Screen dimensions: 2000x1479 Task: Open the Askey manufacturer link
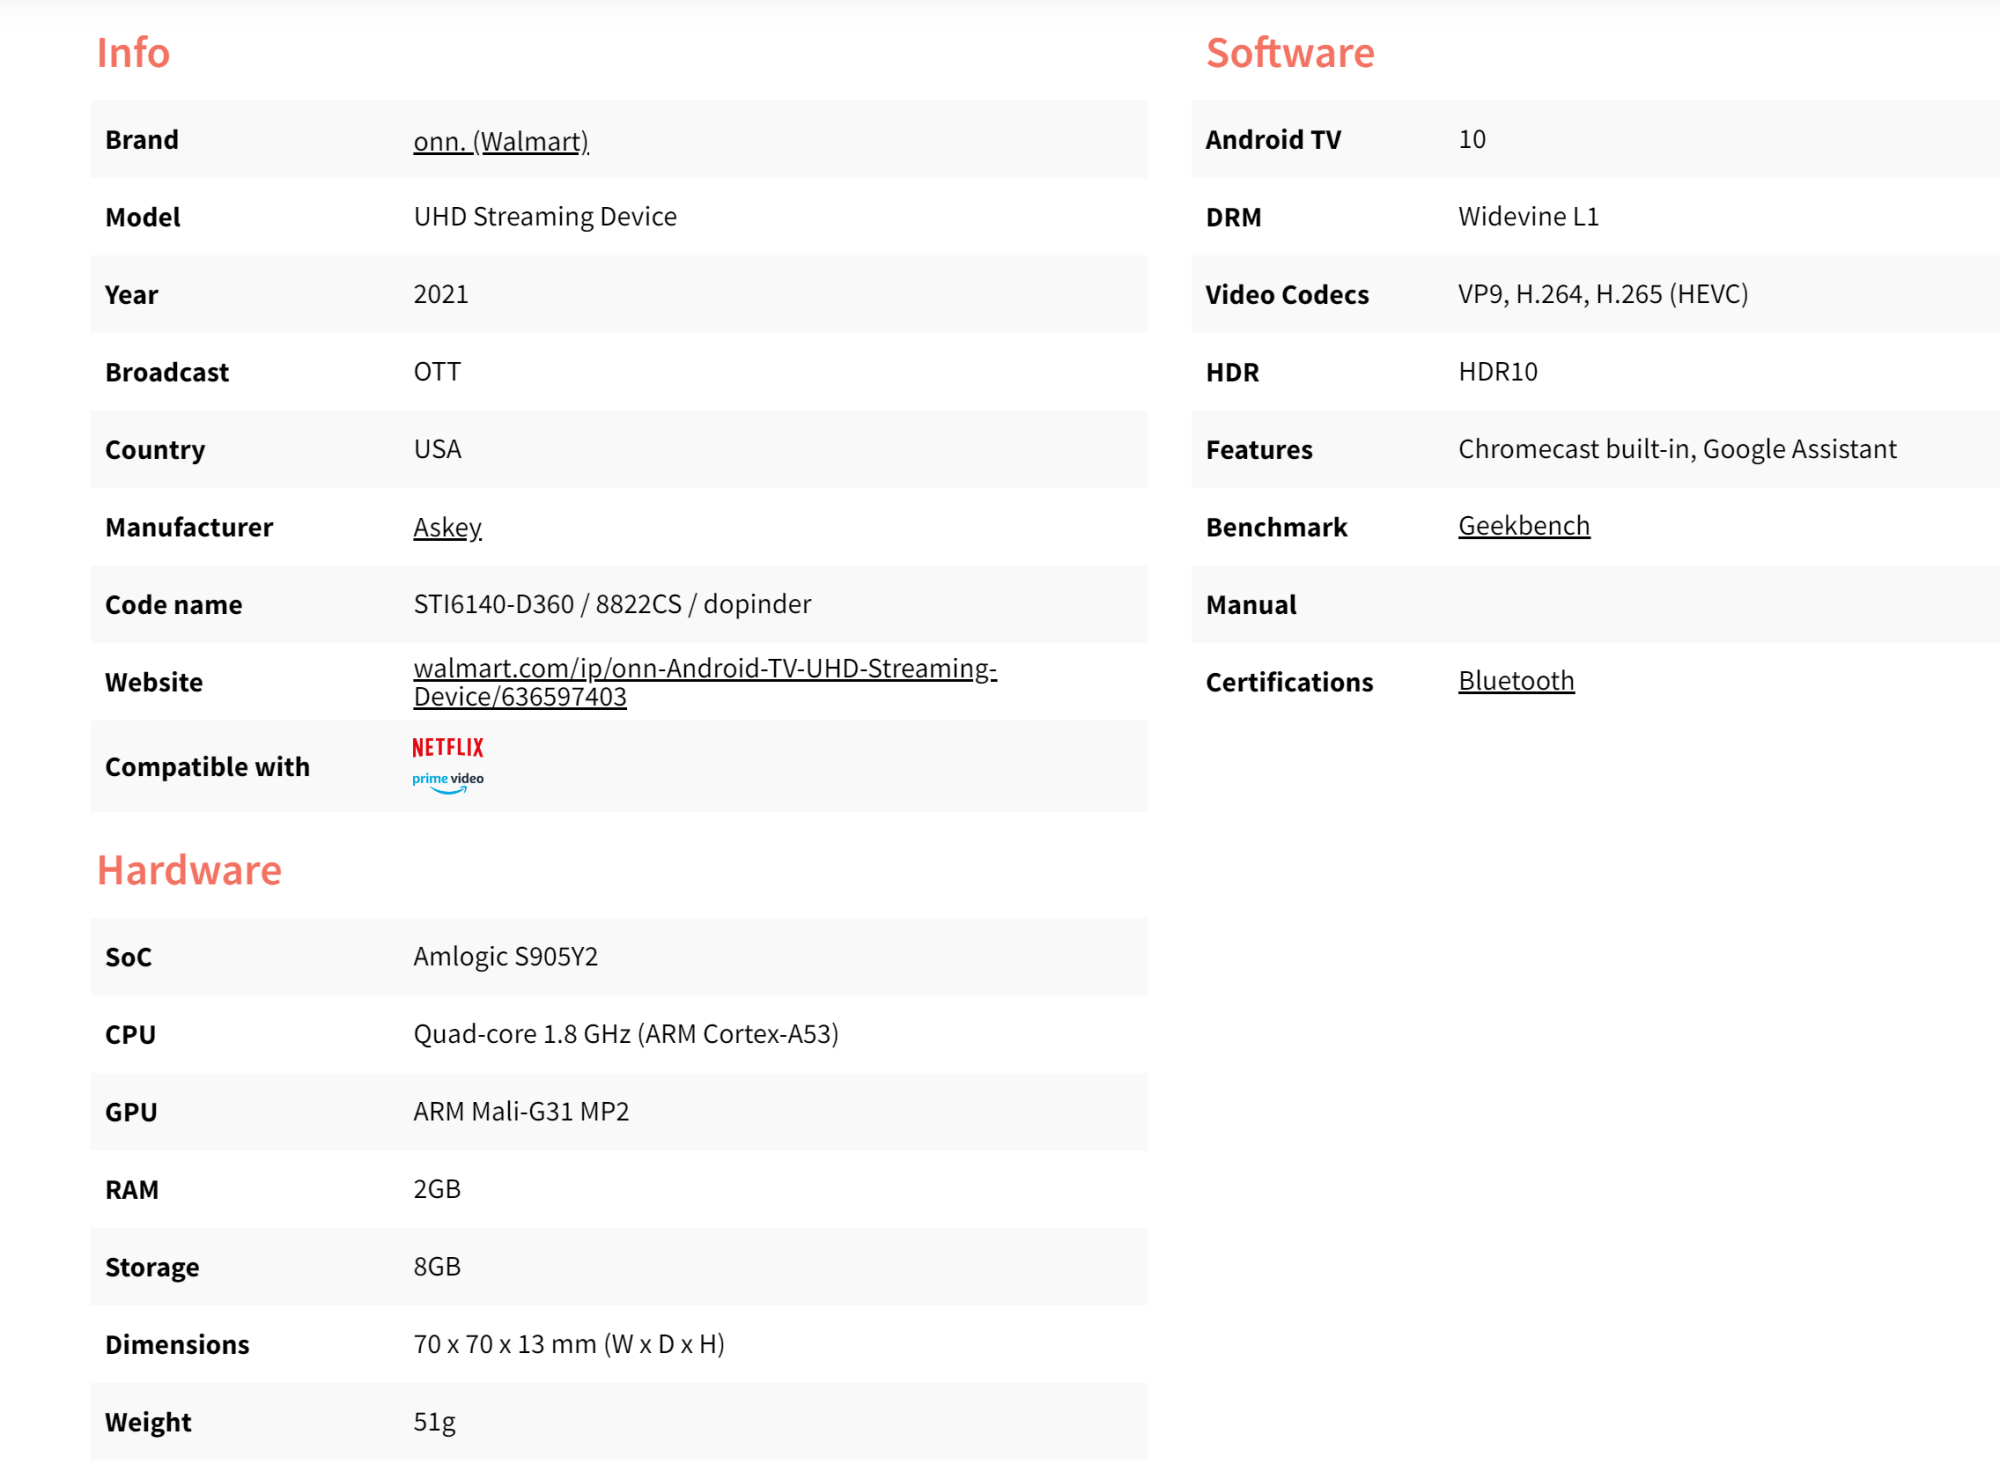[447, 527]
